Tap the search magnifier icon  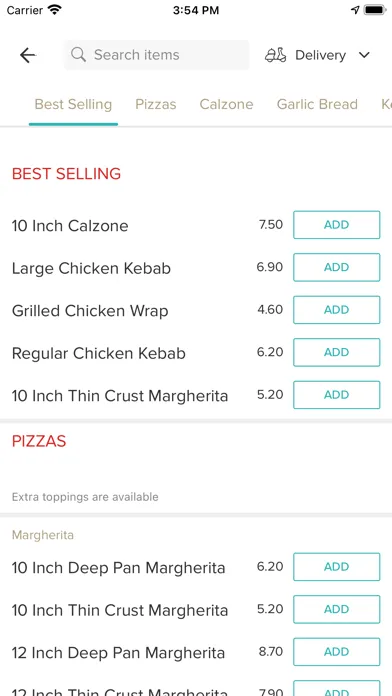(x=79, y=55)
